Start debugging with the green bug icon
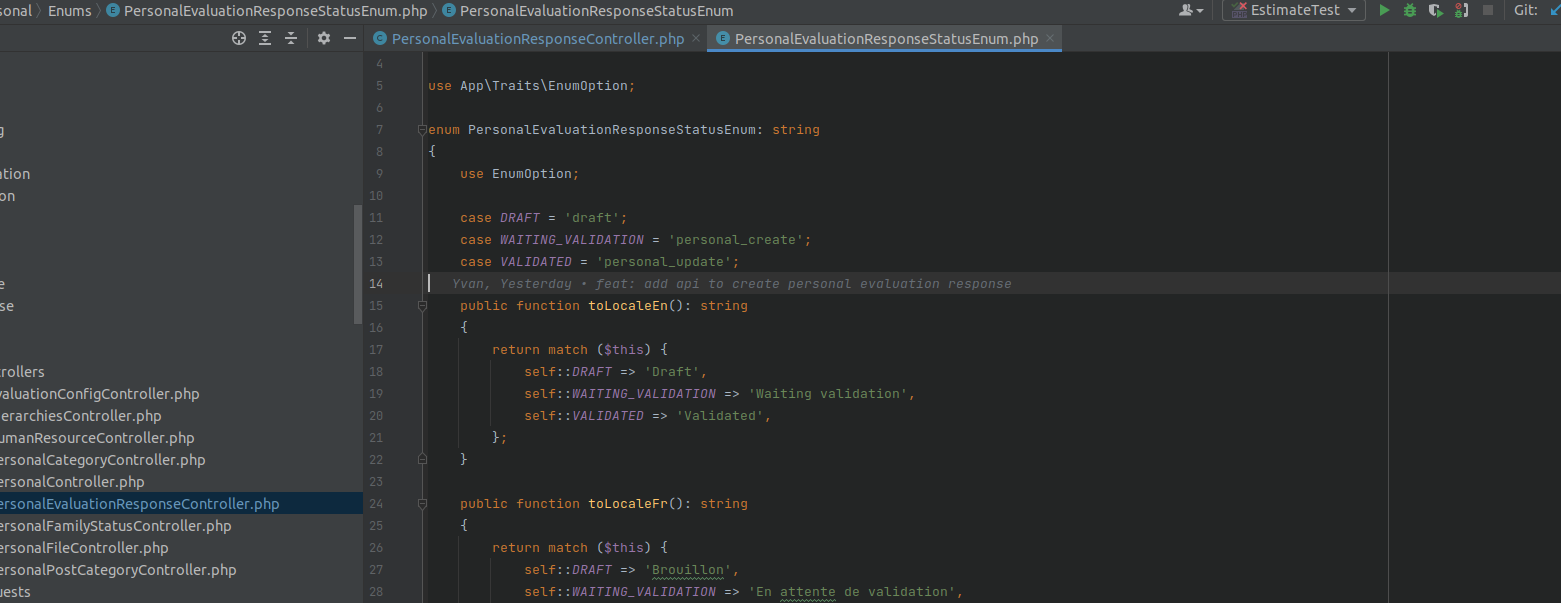Viewport: 1561px width, 603px height. (x=1410, y=10)
